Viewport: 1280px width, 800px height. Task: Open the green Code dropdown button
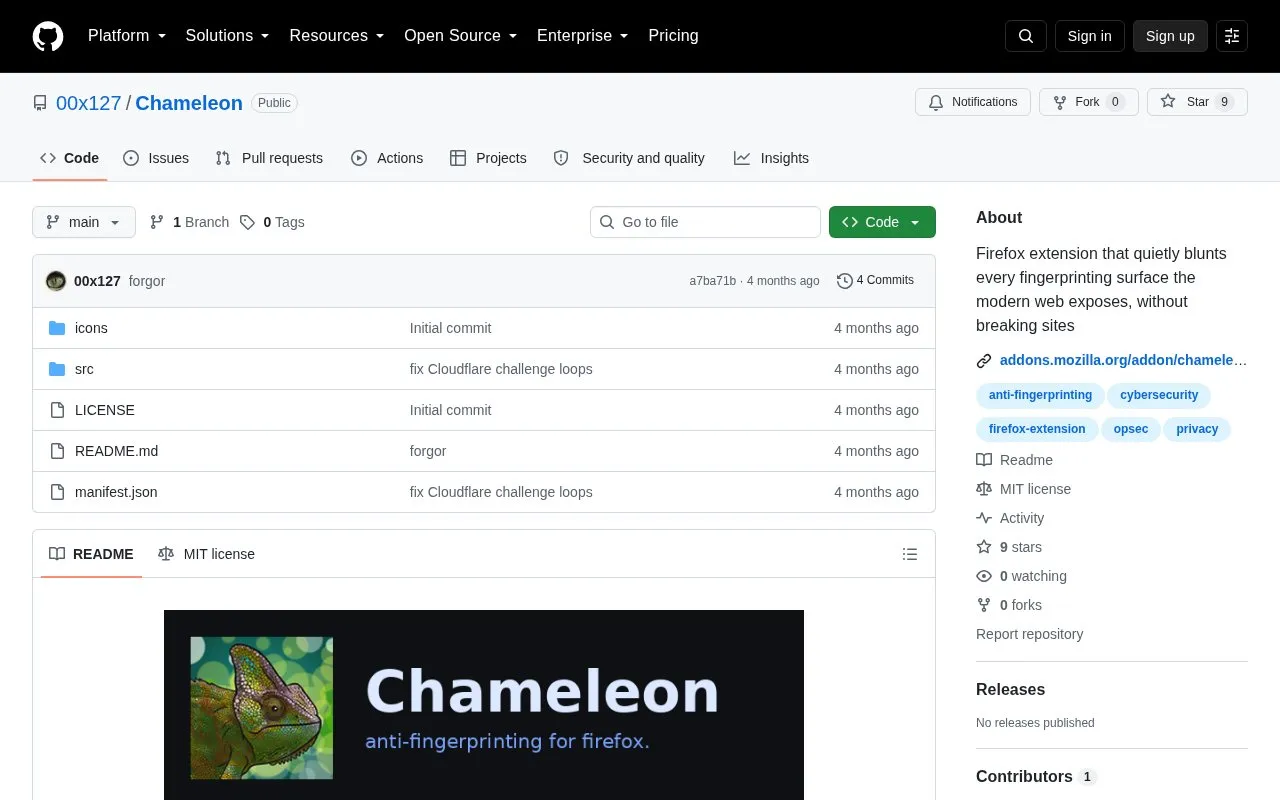click(x=882, y=222)
